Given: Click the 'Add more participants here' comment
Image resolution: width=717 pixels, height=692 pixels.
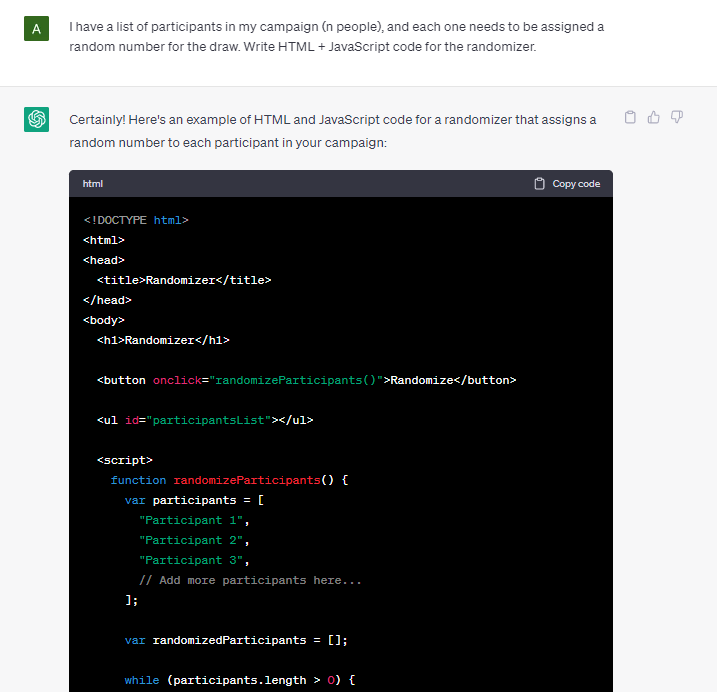Looking at the screenshot, I should (250, 580).
